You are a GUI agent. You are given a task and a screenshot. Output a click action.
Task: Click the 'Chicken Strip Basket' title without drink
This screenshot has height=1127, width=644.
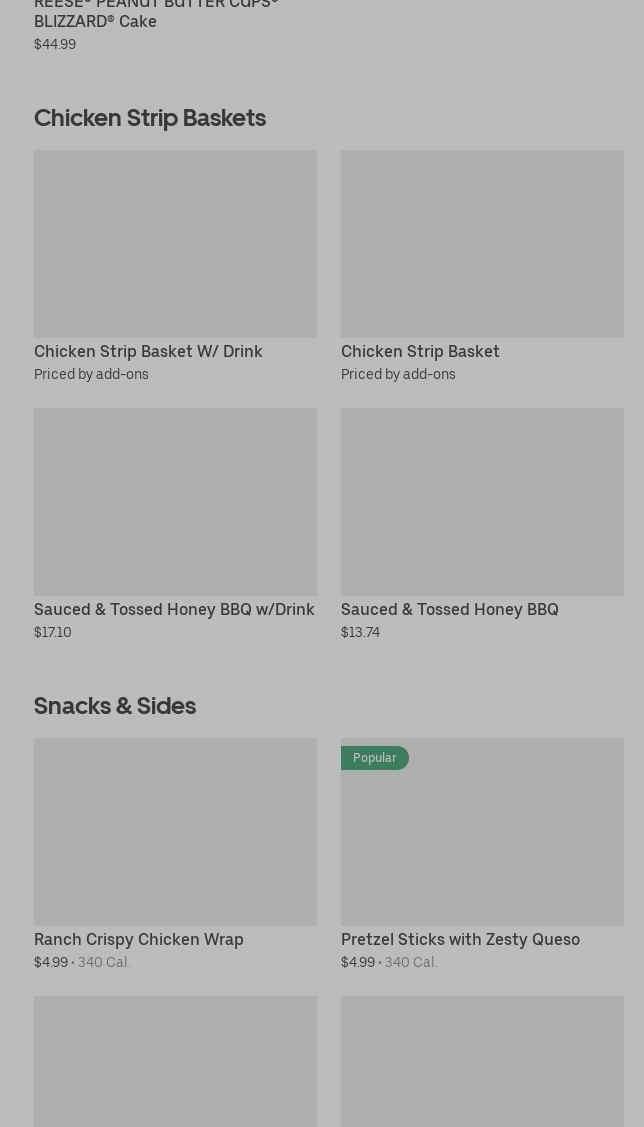coord(420,351)
